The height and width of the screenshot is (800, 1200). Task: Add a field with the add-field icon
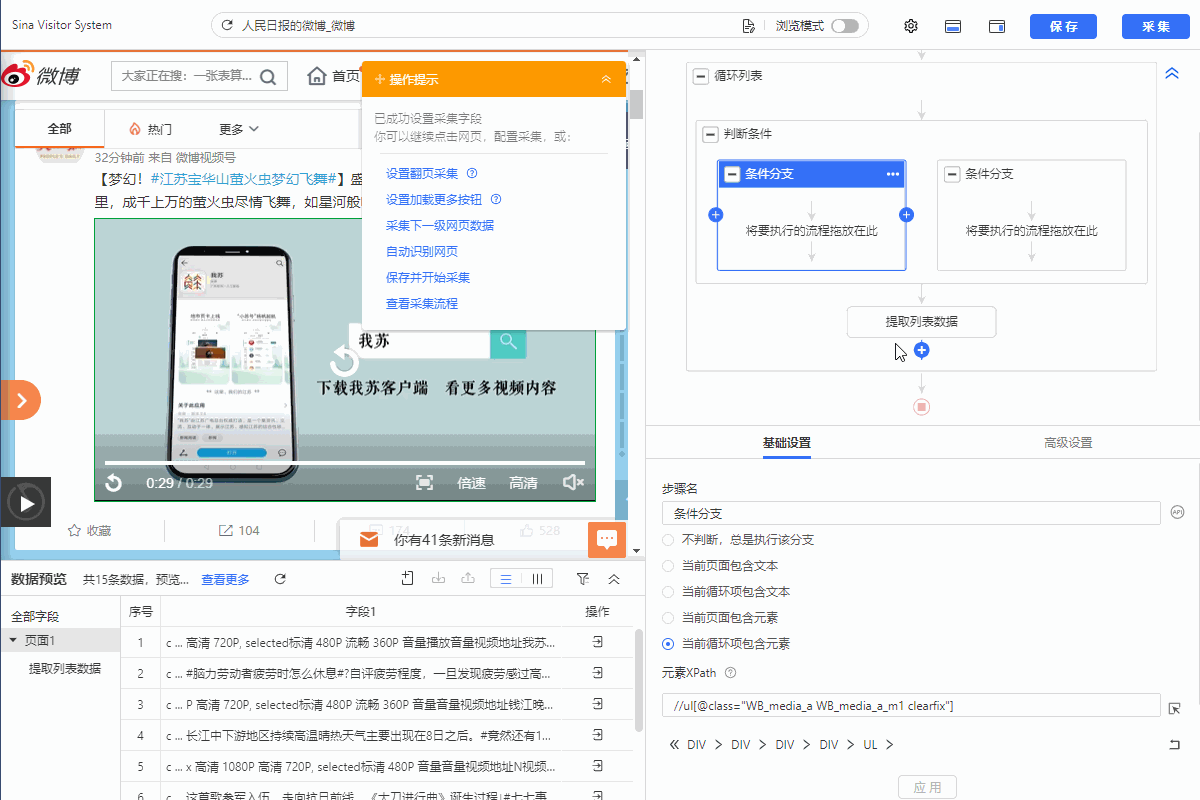pos(407,578)
